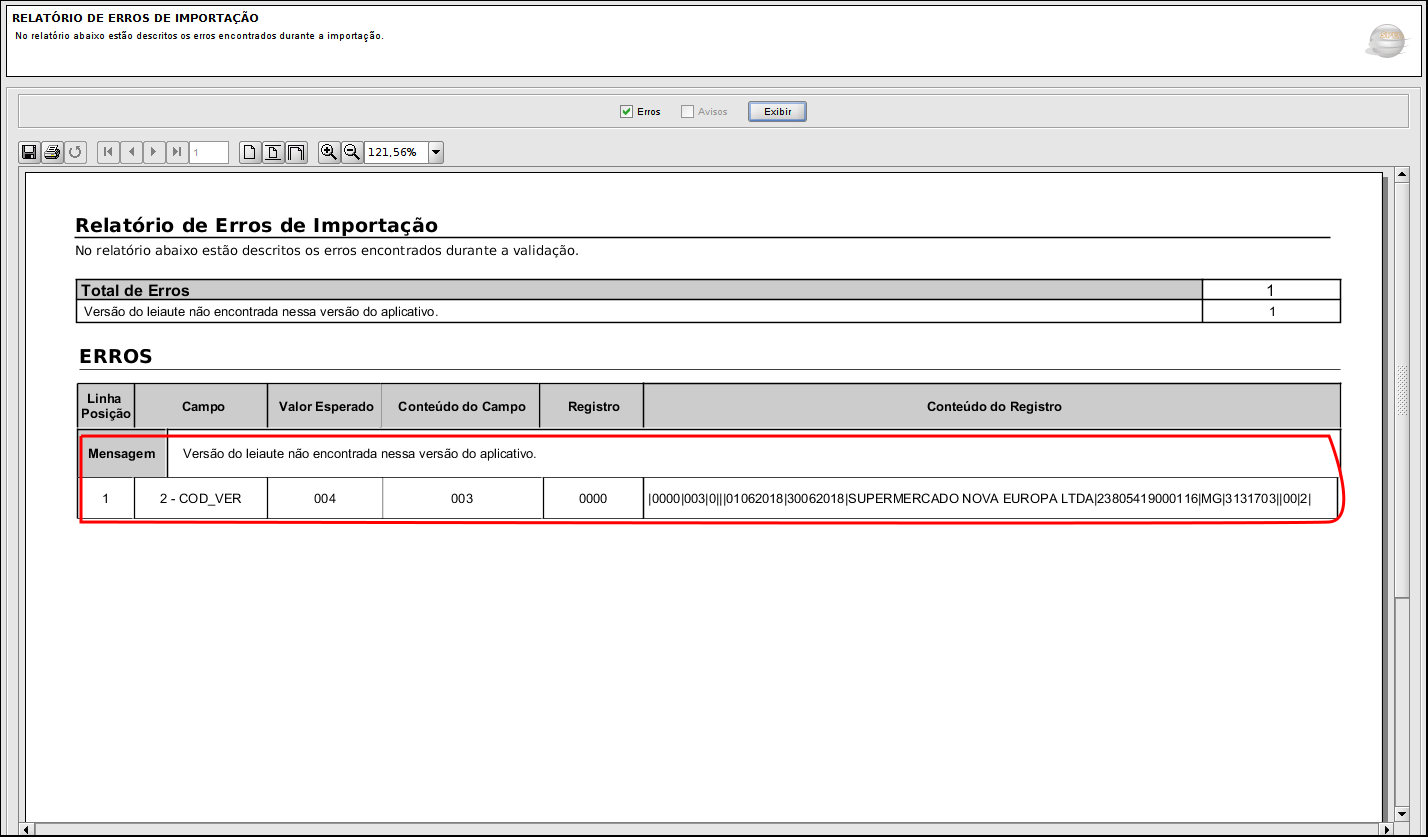Click the "Mensagem" label cell

[x=122, y=454]
